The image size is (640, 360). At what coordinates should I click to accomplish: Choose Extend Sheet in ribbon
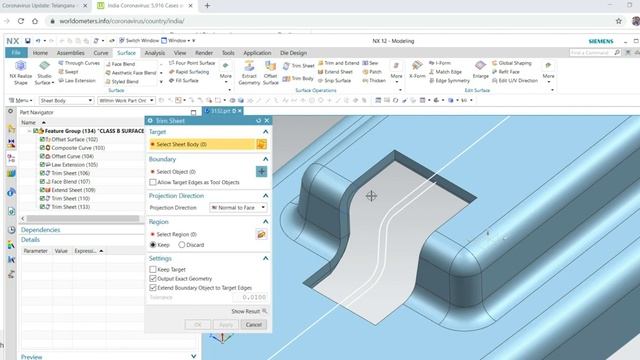pyautogui.click(x=335, y=72)
